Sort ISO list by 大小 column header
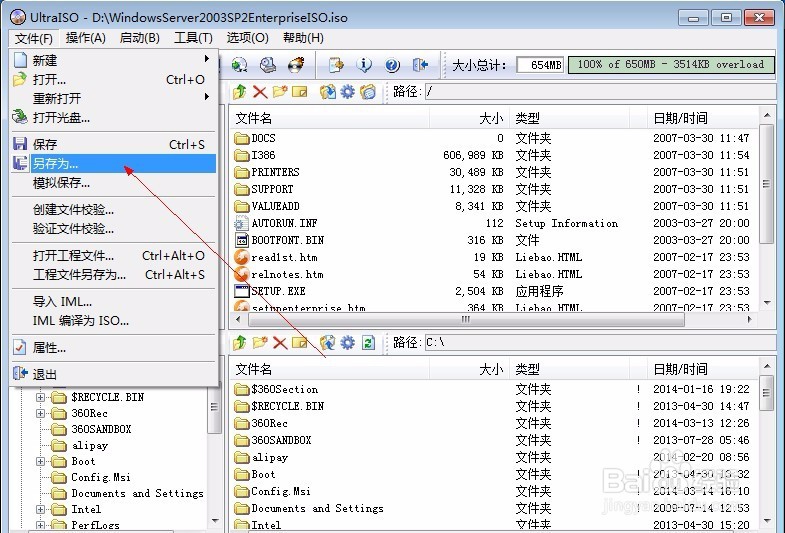Image resolution: width=785 pixels, height=533 pixels. click(469, 119)
